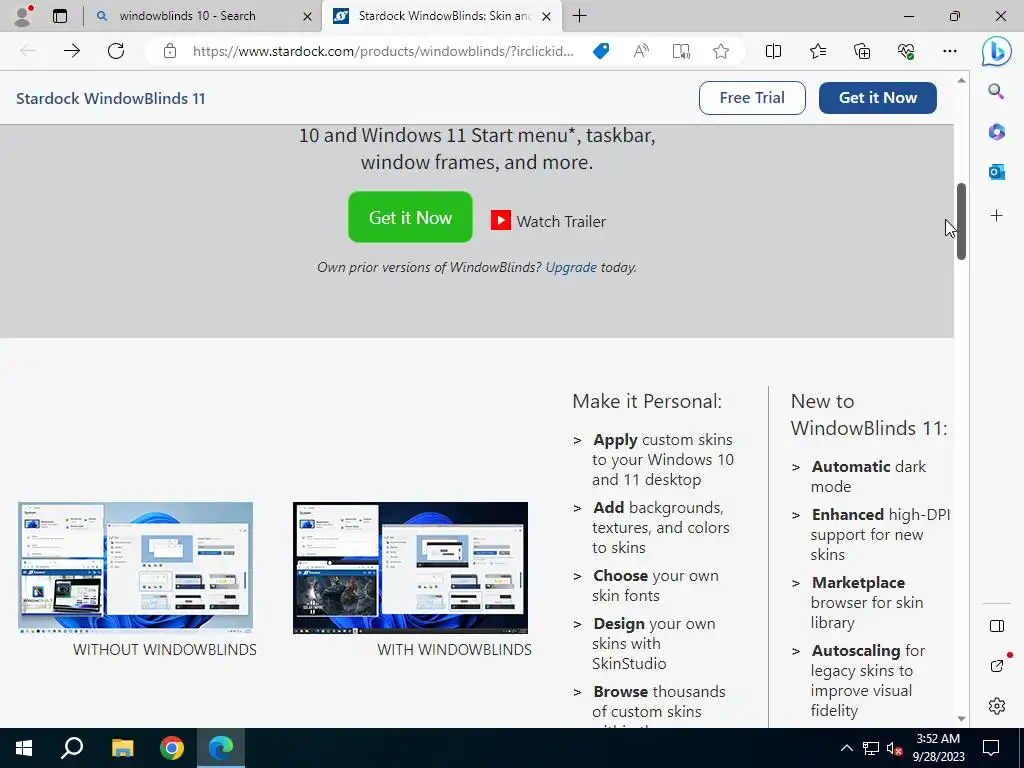Image resolution: width=1024 pixels, height=768 pixels.
Task: Click the Stardock WindowBlinds 11 heading
Action: click(110, 99)
